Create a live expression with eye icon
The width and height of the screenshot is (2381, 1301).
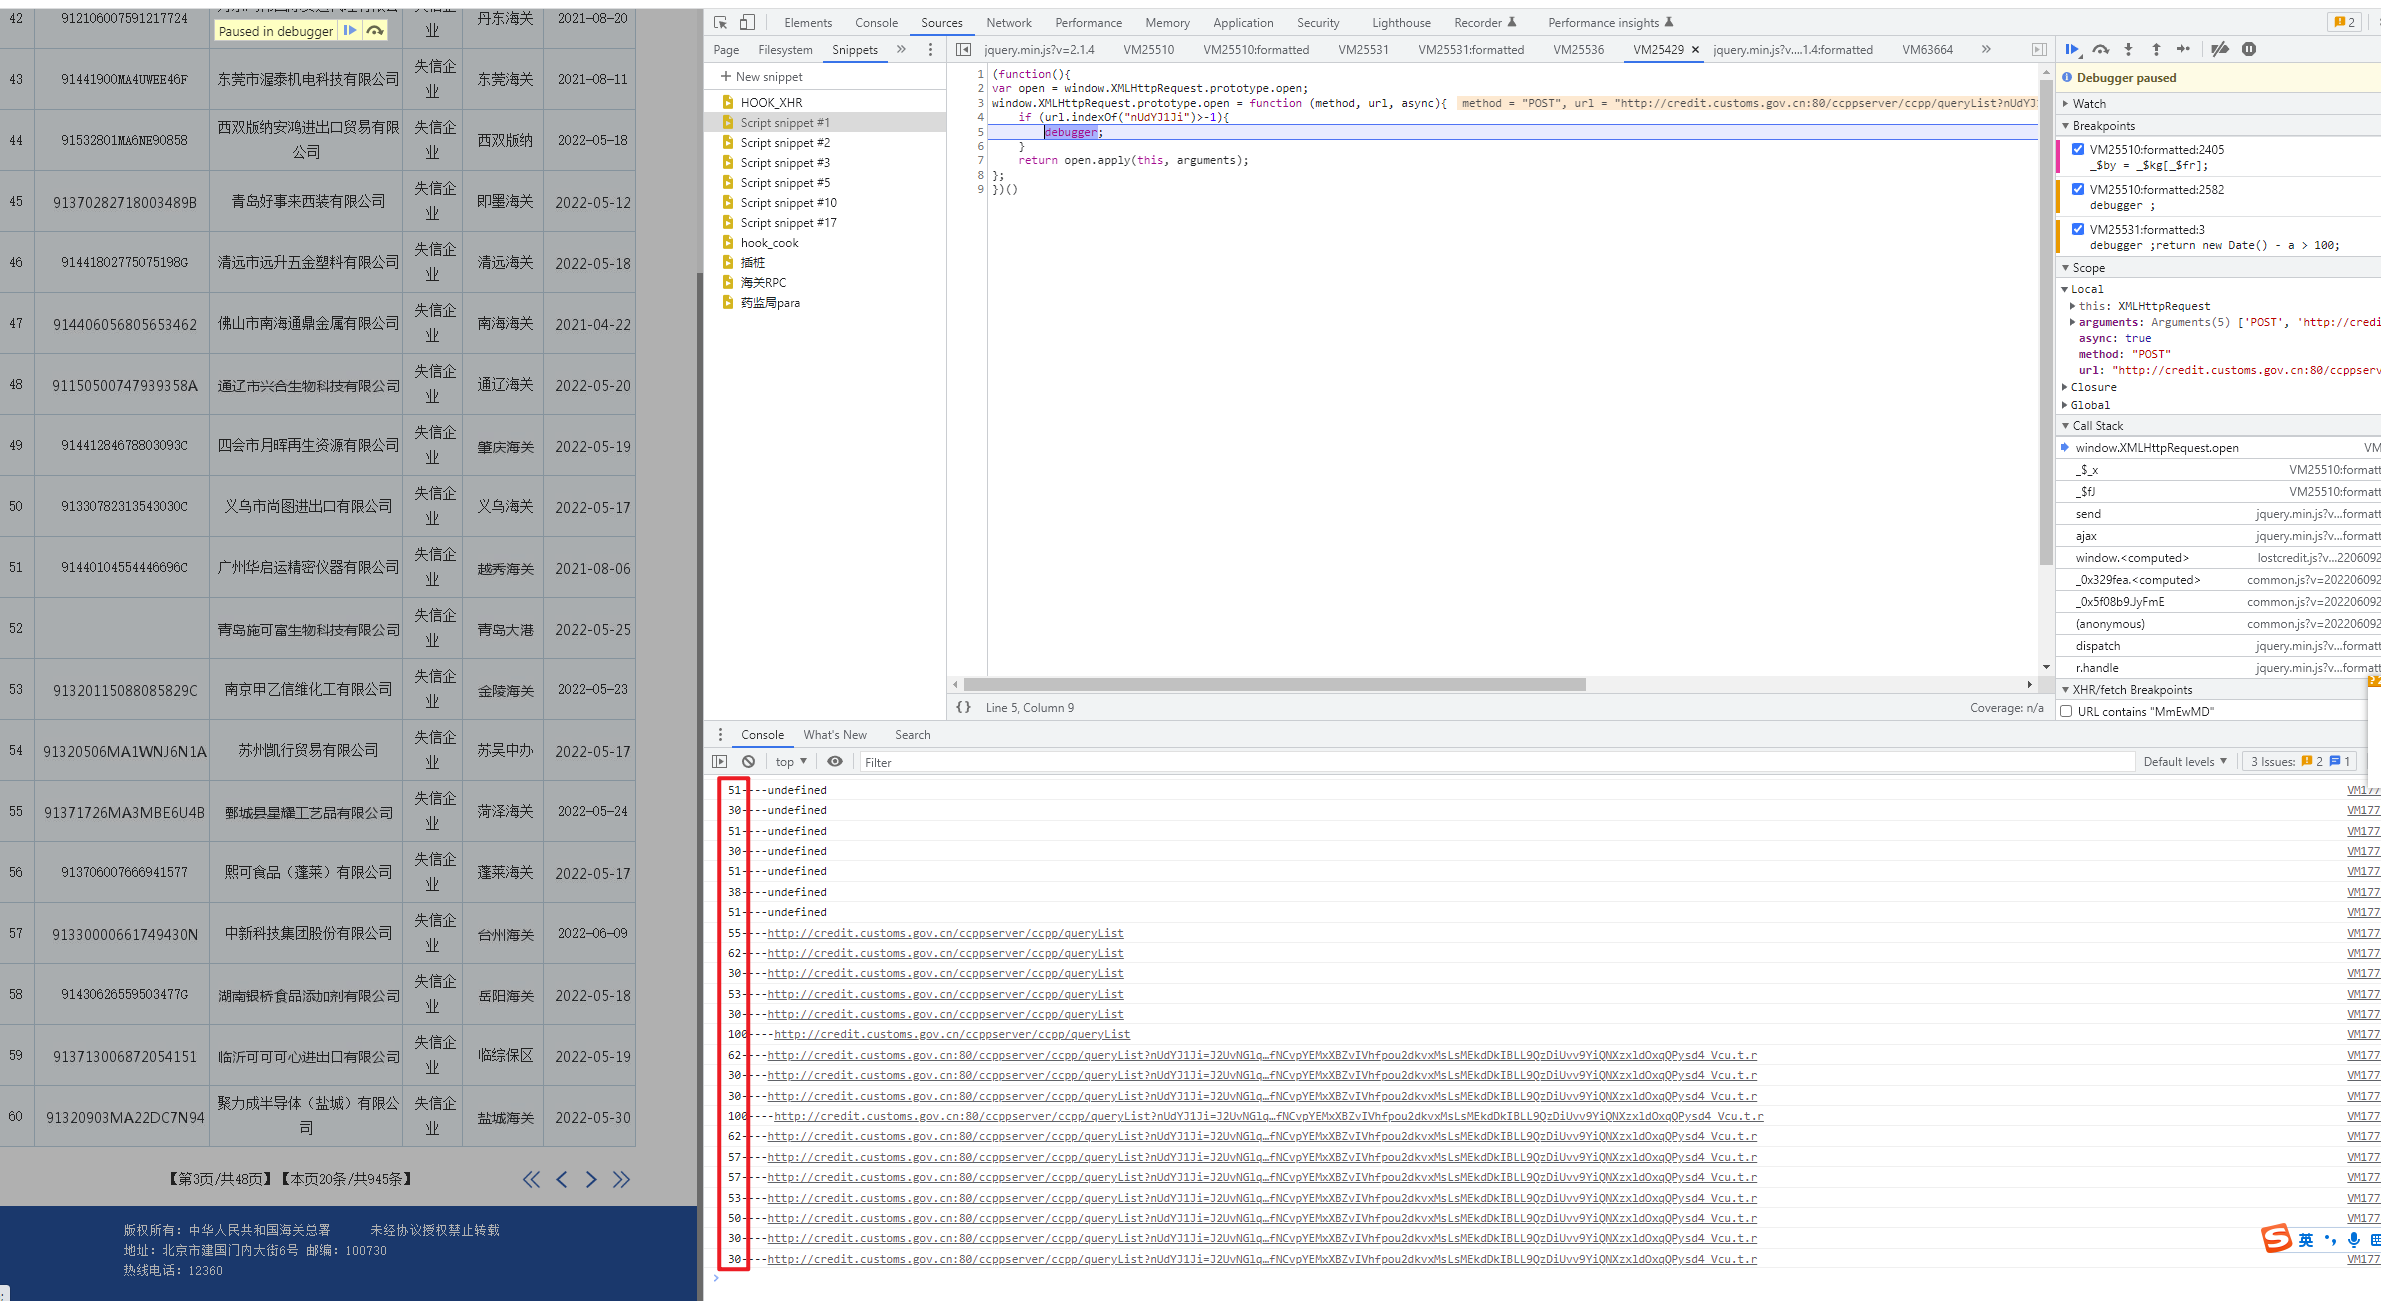point(835,761)
